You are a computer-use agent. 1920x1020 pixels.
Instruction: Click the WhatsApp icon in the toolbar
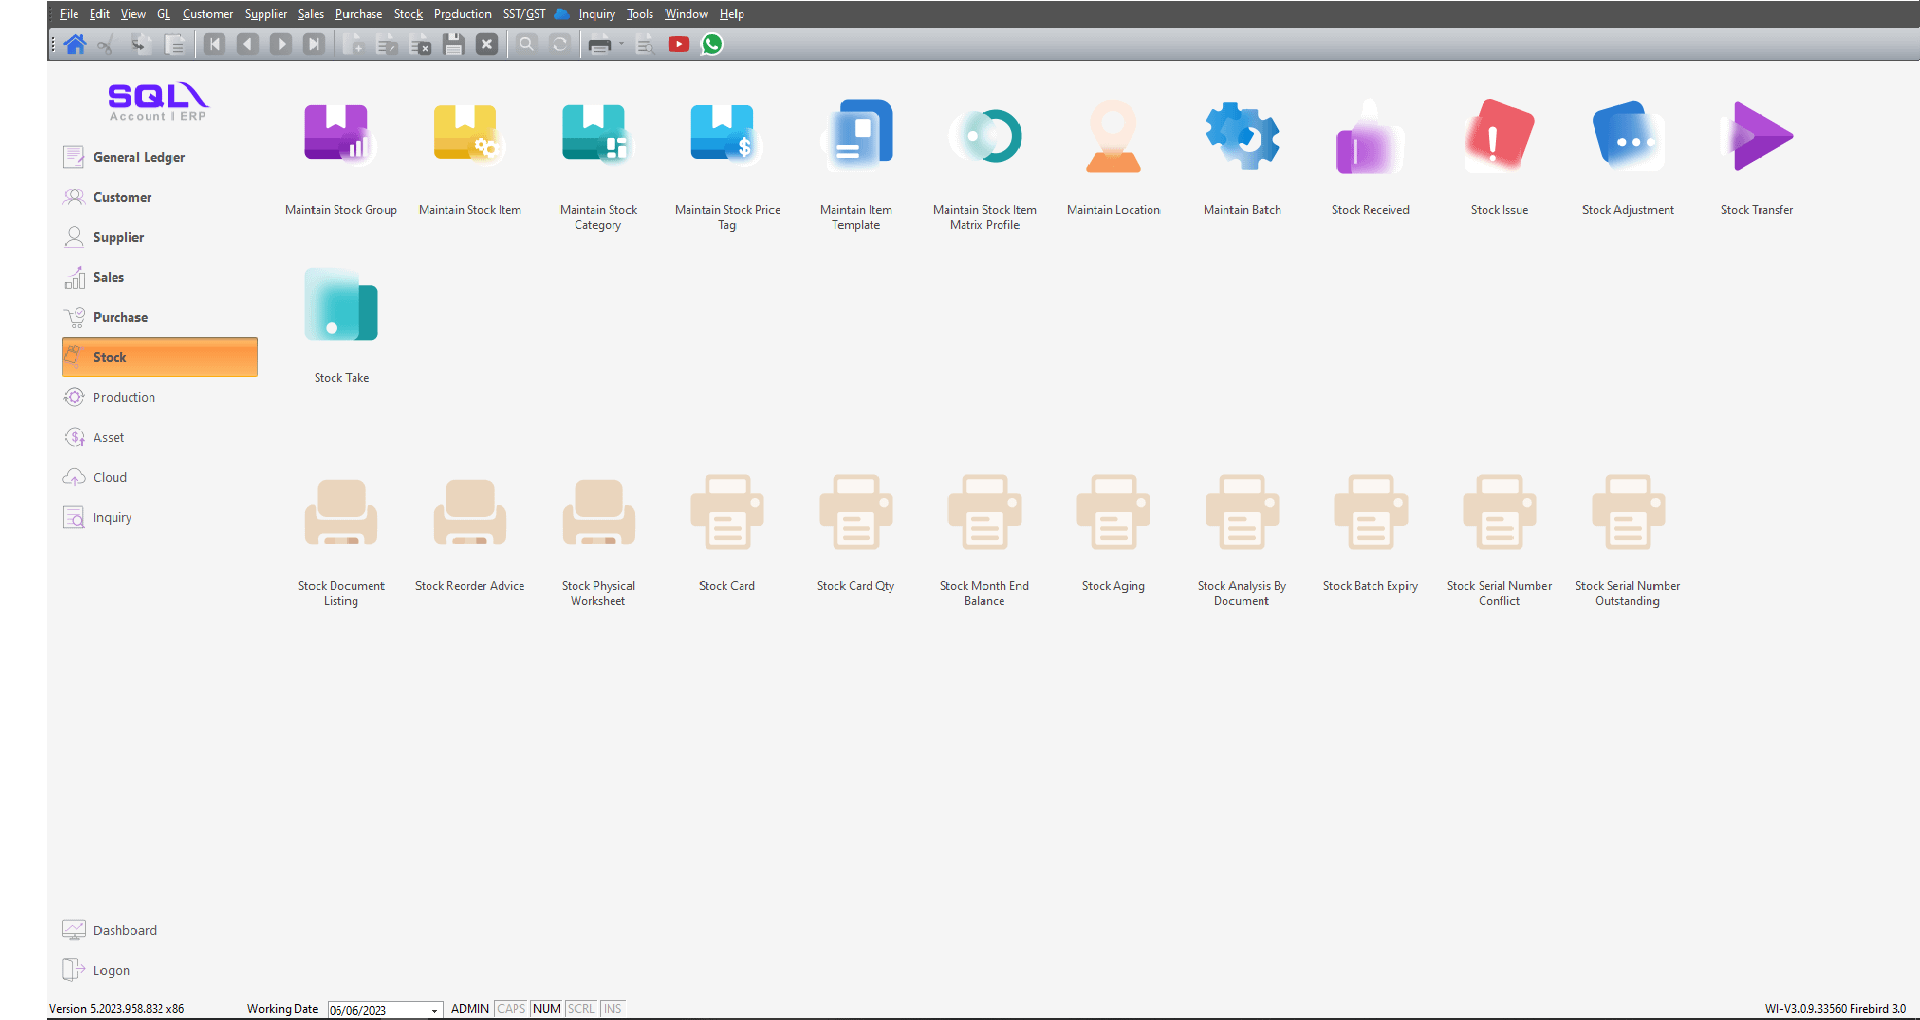click(x=712, y=44)
